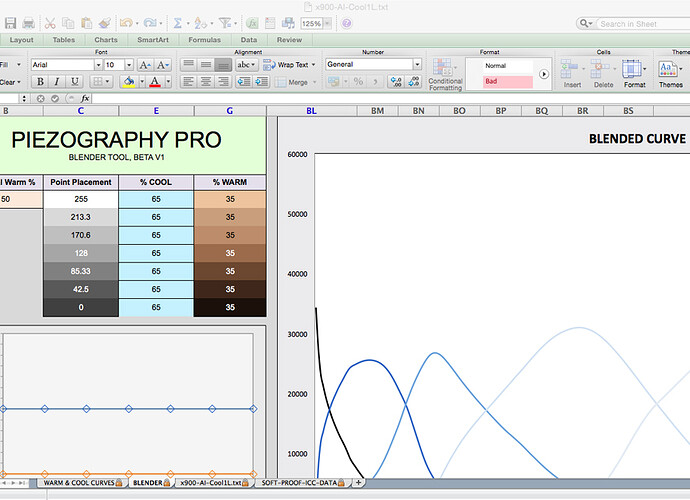
Task: Click the Print icon in toolbar
Action: tap(29, 22)
